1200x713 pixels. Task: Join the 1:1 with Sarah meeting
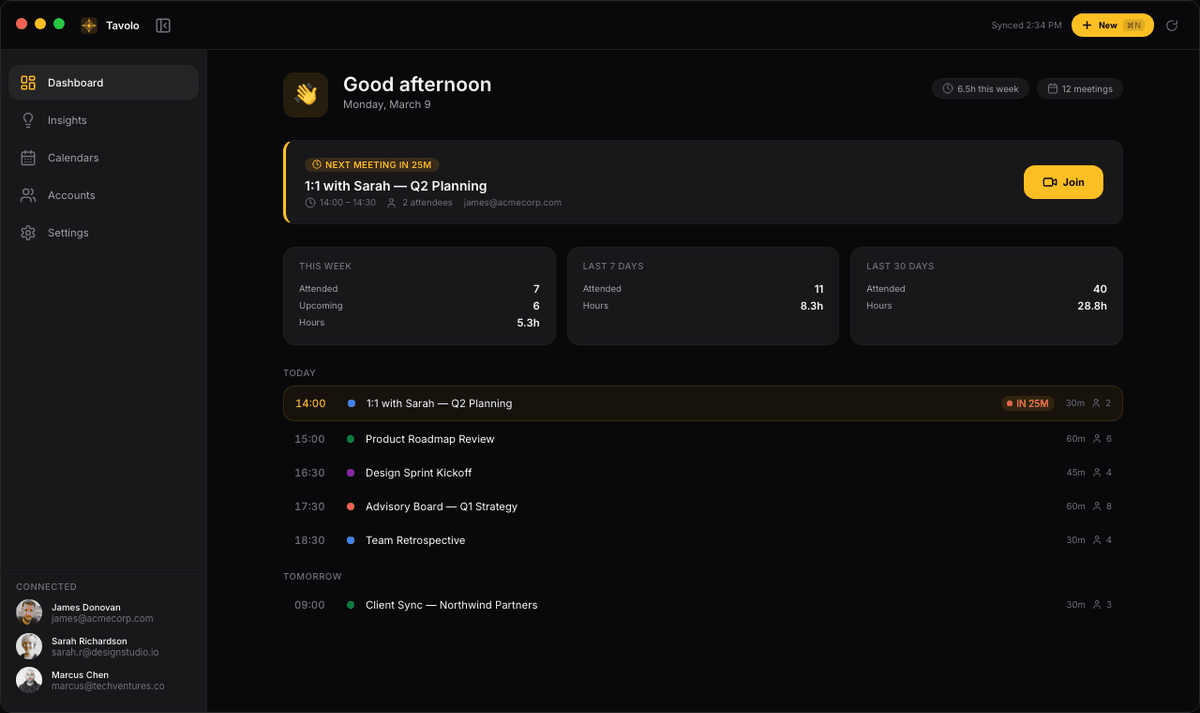coord(1063,182)
